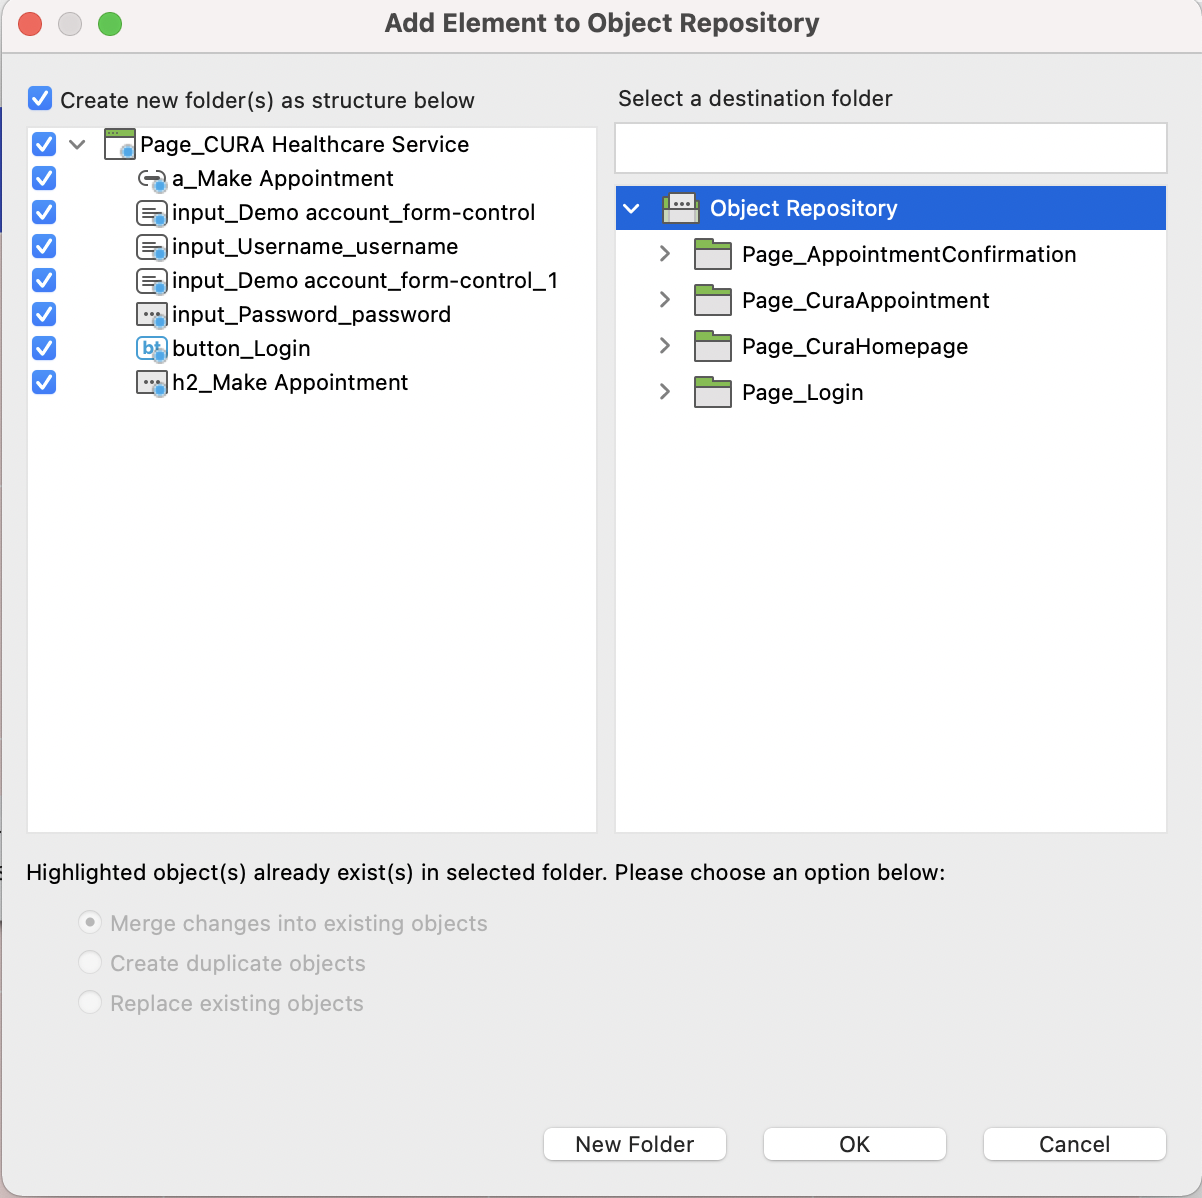Click the input_Username_username text field icon

click(x=151, y=247)
